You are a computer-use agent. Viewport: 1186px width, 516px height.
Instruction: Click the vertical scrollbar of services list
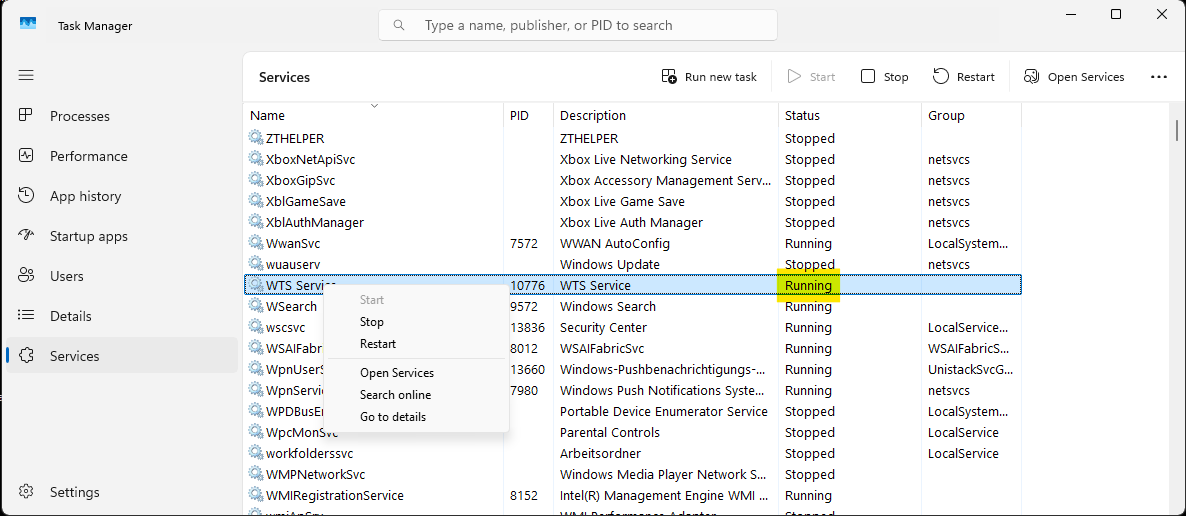tap(1177, 300)
